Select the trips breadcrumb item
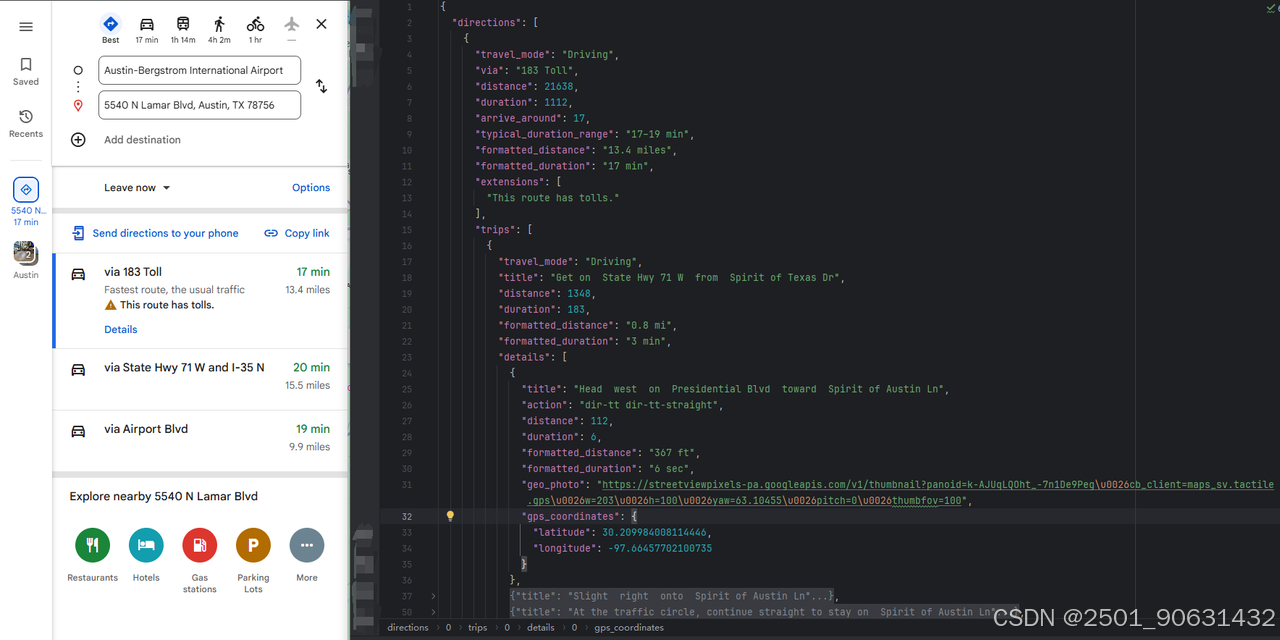Image resolution: width=1280 pixels, height=640 pixels. [478, 628]
